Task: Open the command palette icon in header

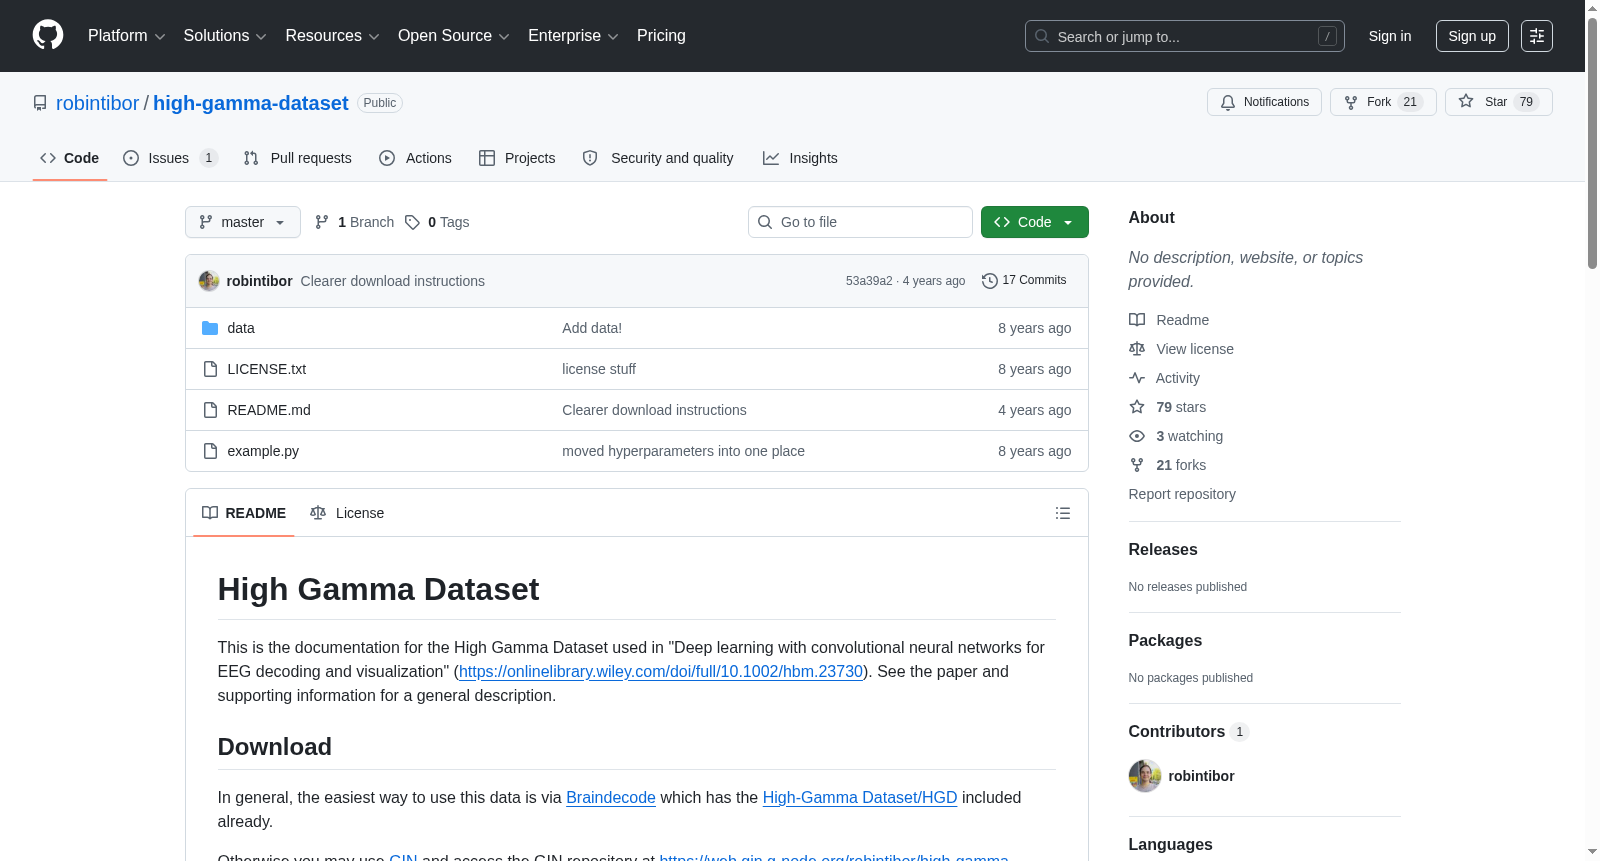Action: pos(1537,36)
